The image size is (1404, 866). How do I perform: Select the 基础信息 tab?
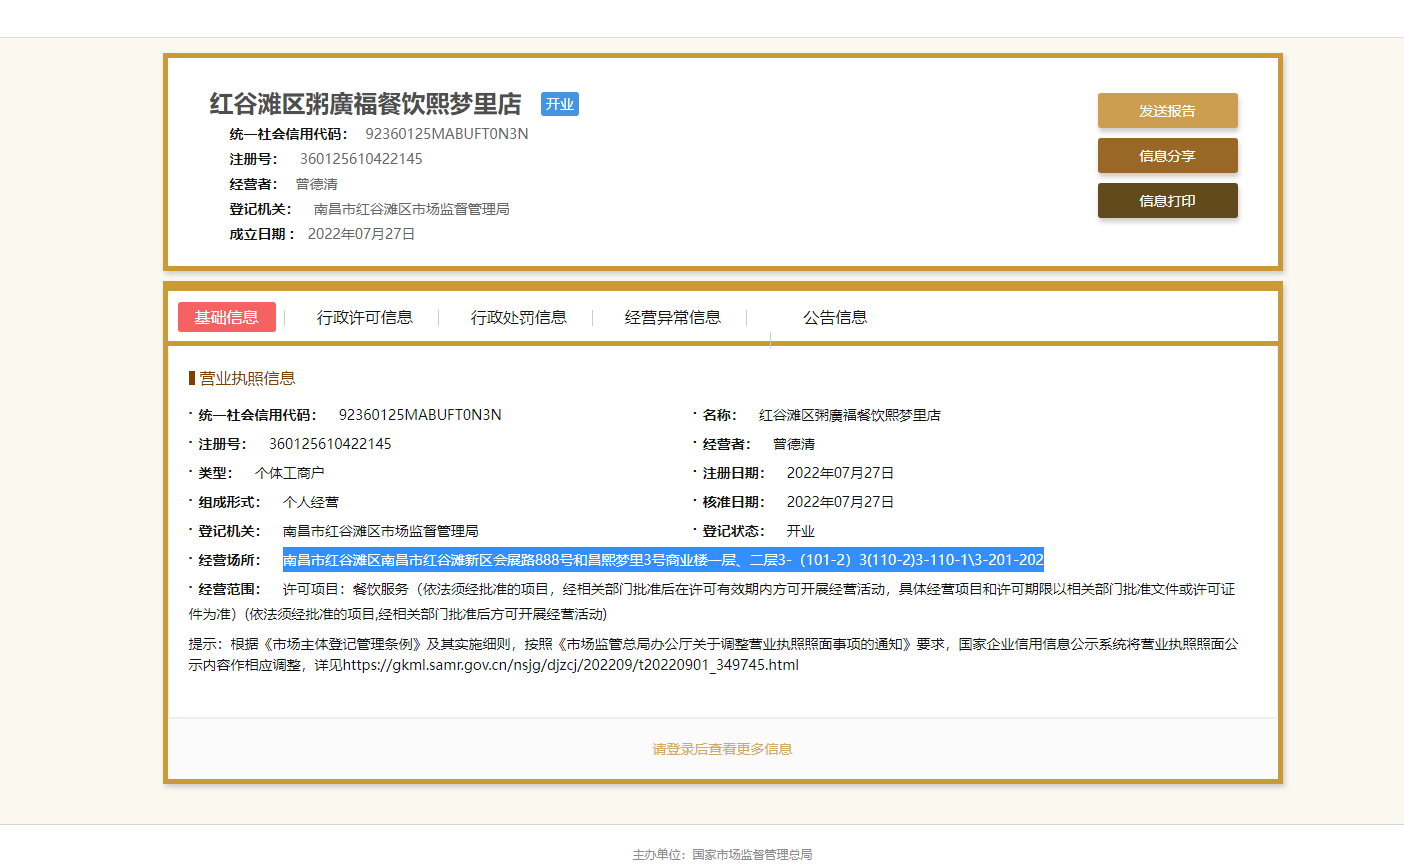[227, 317]
